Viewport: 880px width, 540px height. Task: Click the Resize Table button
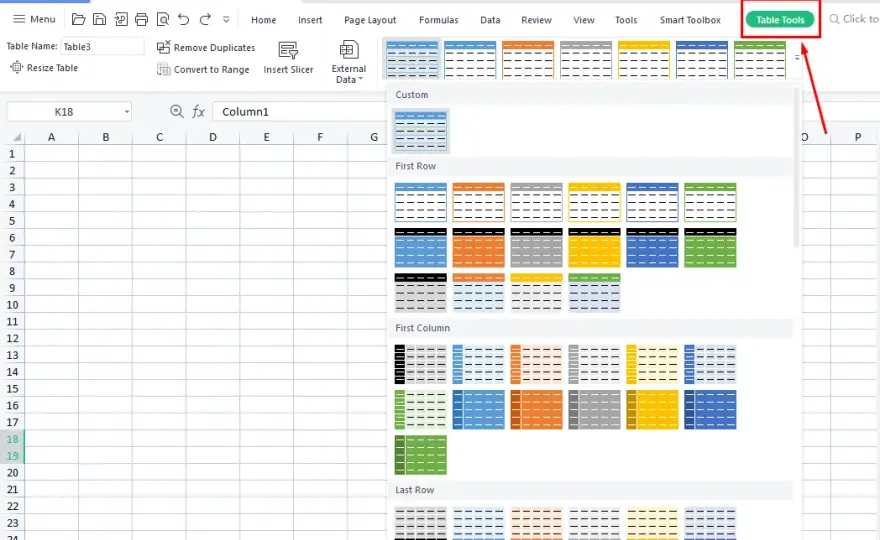pos(44,67)
